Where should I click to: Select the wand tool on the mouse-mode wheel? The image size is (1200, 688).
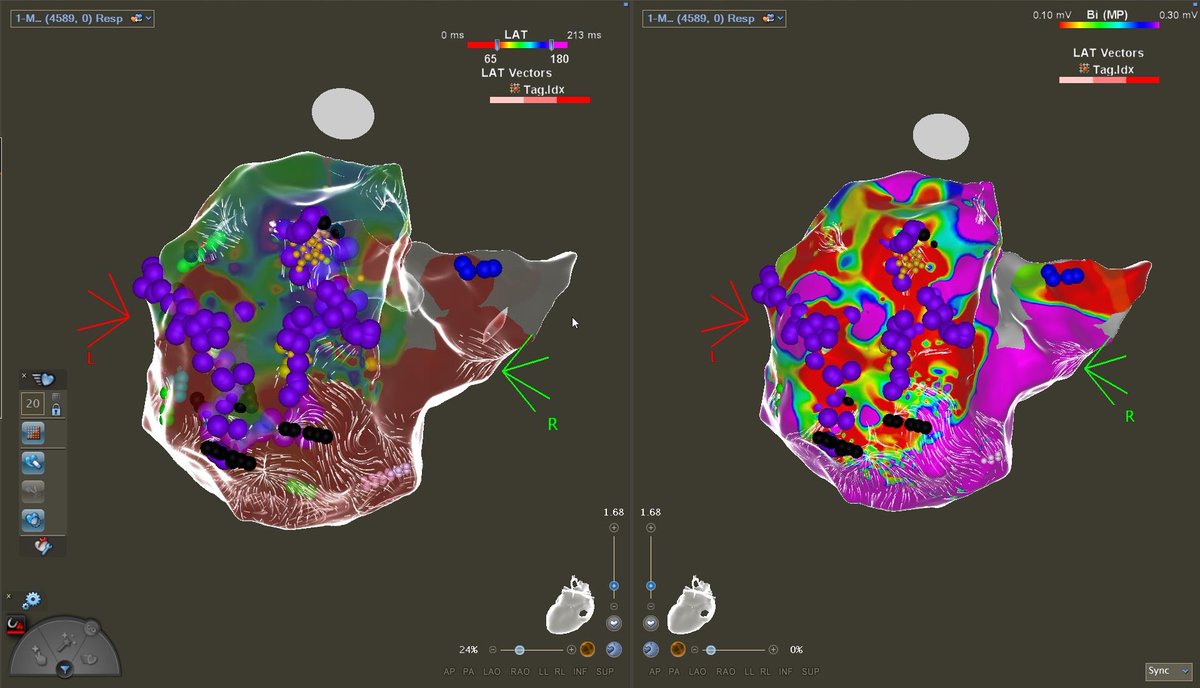(x=66, y=642)
